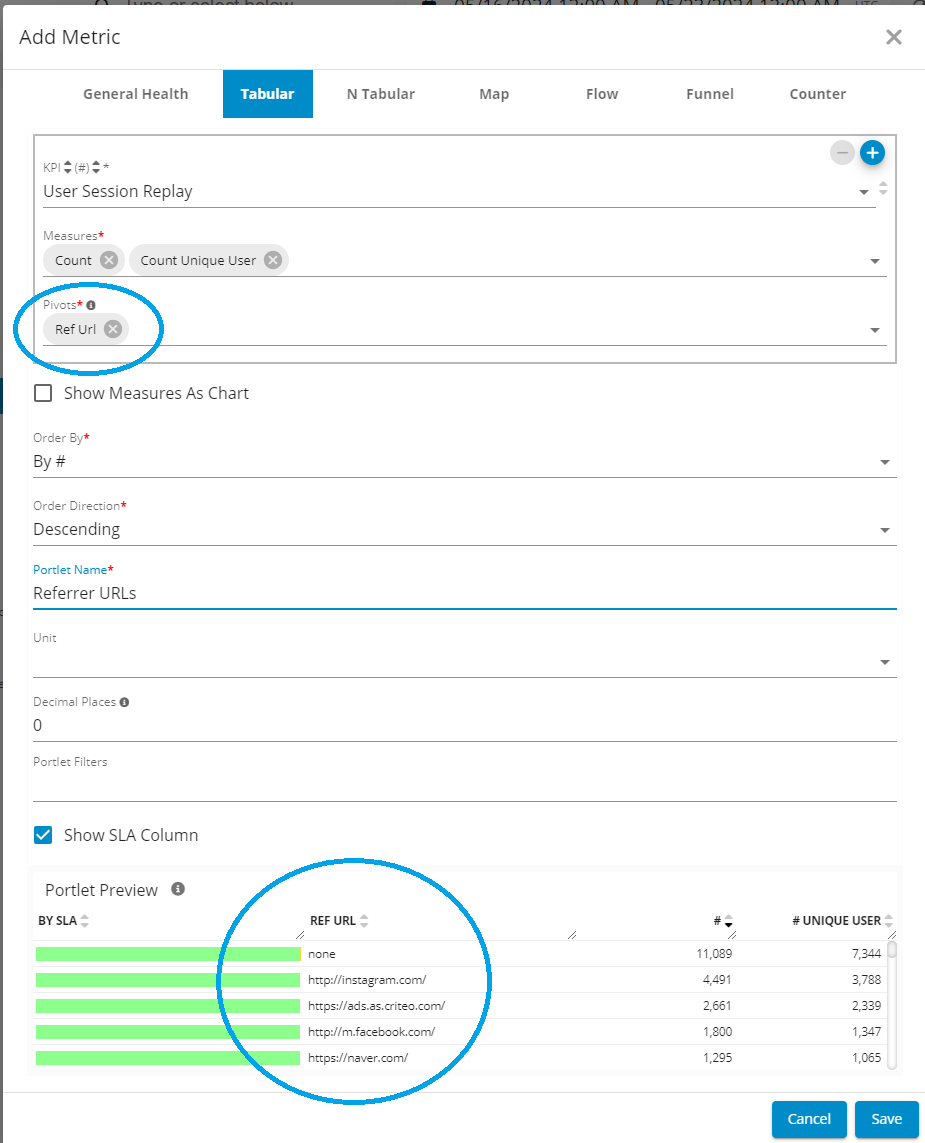The width and height of the screenshot is (925, 1143).
Task: Click the Decimal Places info icon
Action: 124,702
